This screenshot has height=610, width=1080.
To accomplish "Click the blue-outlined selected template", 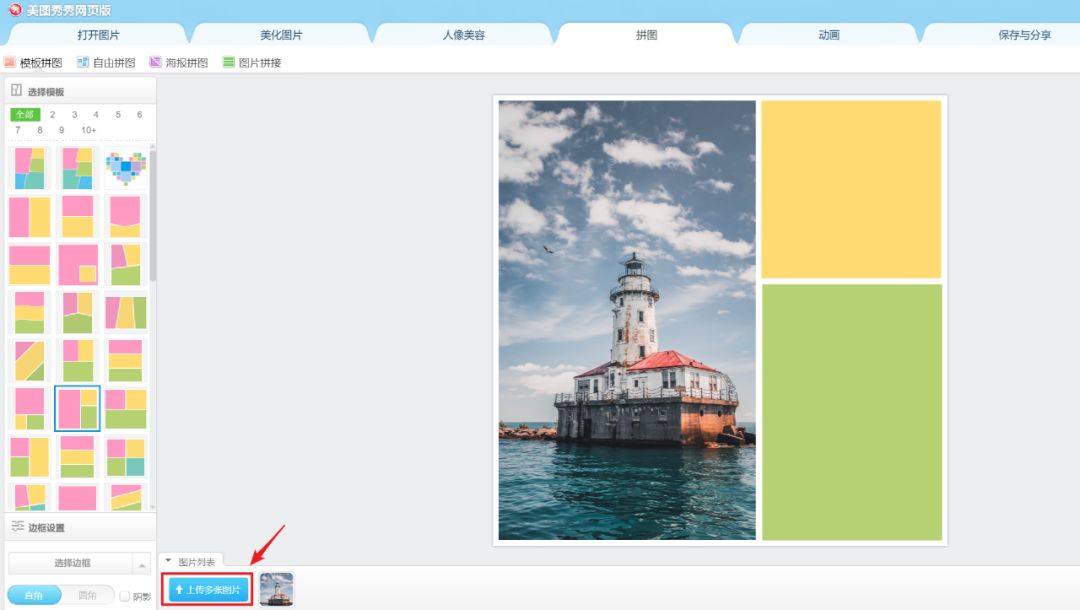I will pos(77,409).
